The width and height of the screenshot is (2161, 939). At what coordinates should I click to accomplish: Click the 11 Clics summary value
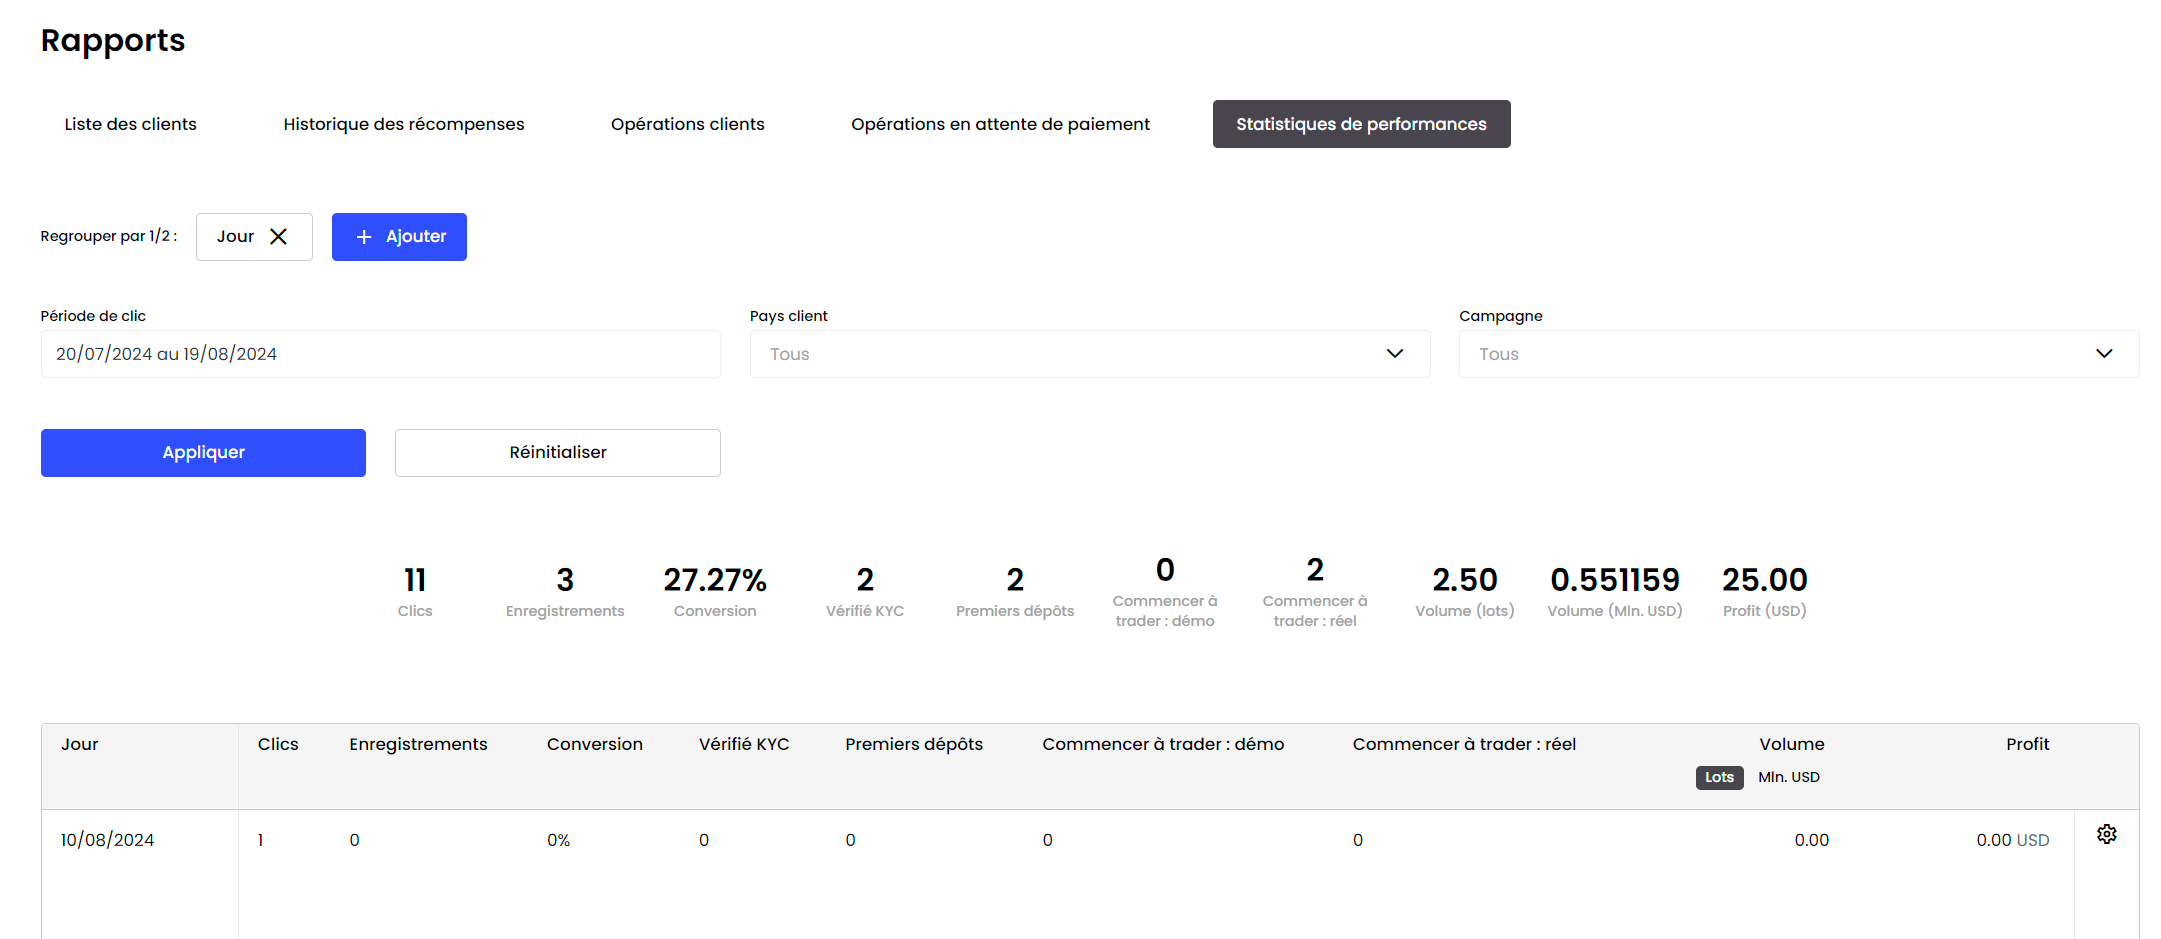click(415, 580)
